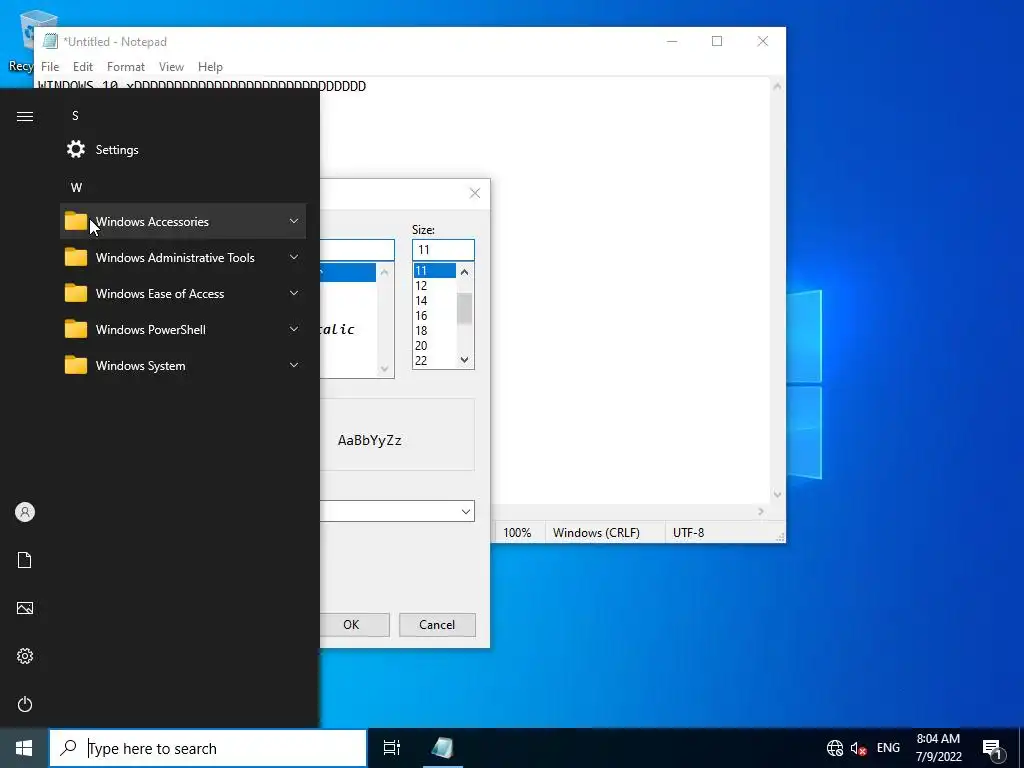1024x768 pixels.
Task: Click the AaBbYyZz font sample preview
Action: pyautogui.click(x=370, y=440)
